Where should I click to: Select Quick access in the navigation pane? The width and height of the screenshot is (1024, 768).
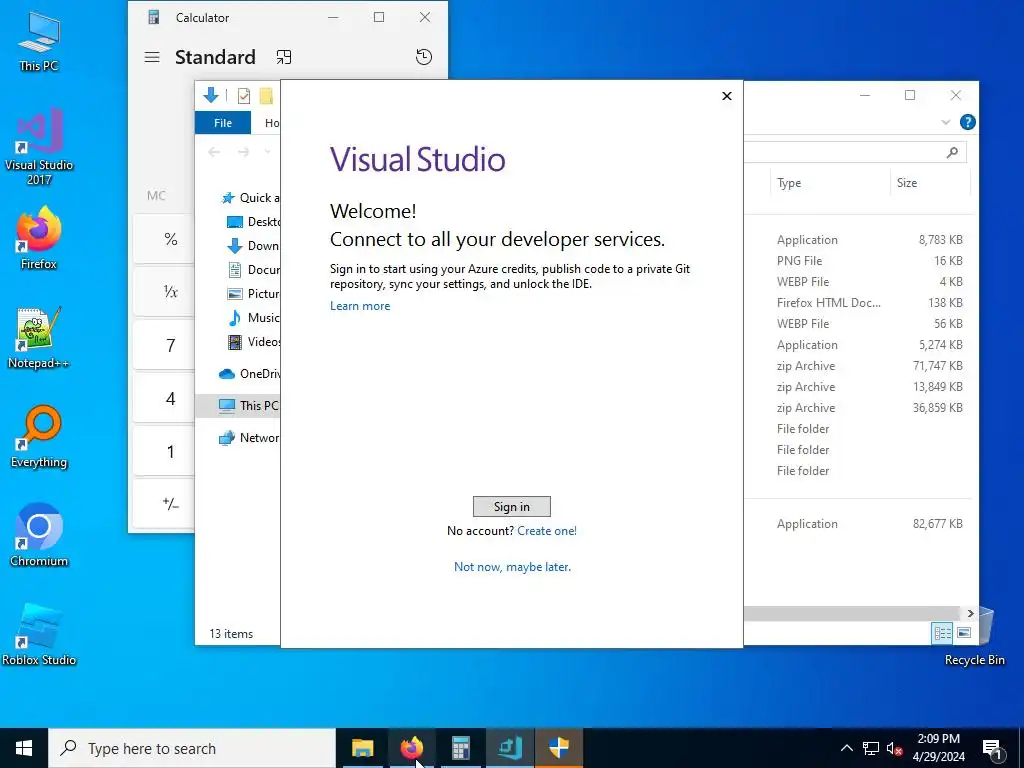(250, 198)
